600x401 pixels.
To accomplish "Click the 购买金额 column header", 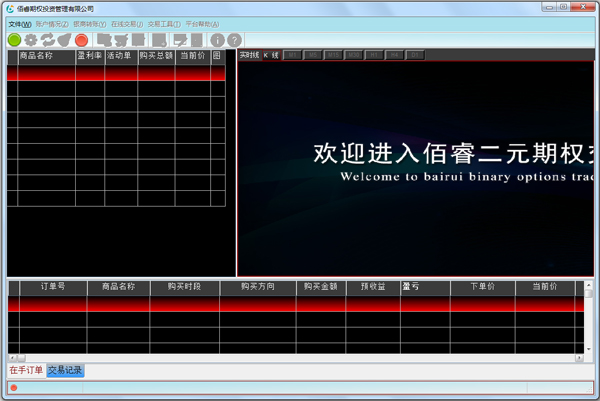I will point(321,287).
